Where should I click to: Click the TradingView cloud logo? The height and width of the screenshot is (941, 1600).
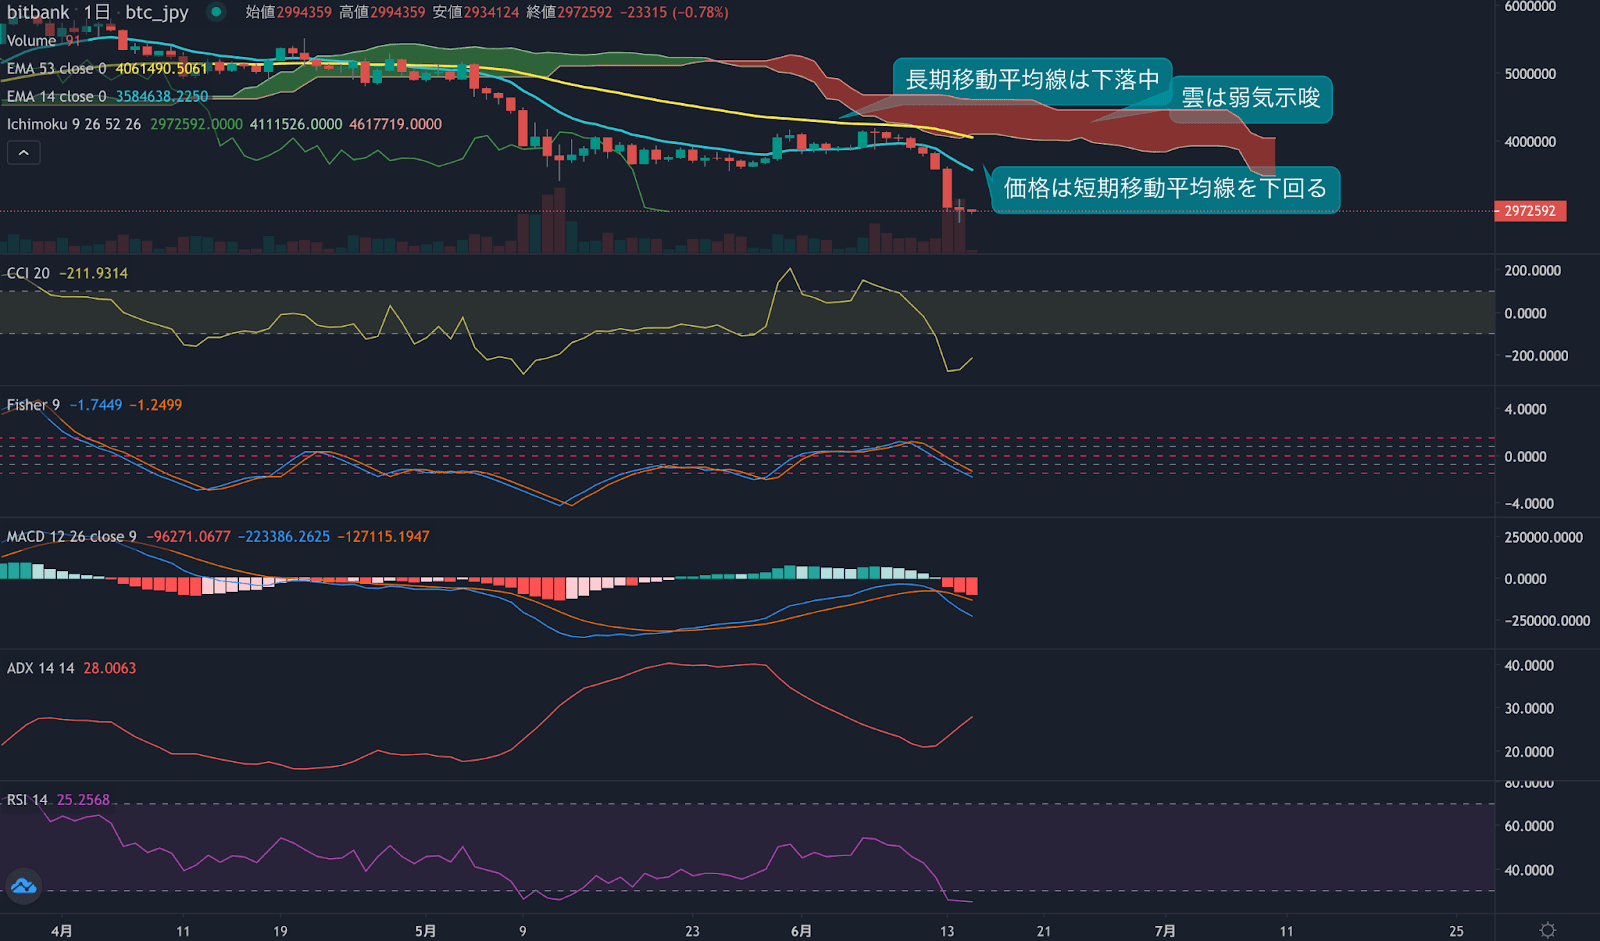23,886
